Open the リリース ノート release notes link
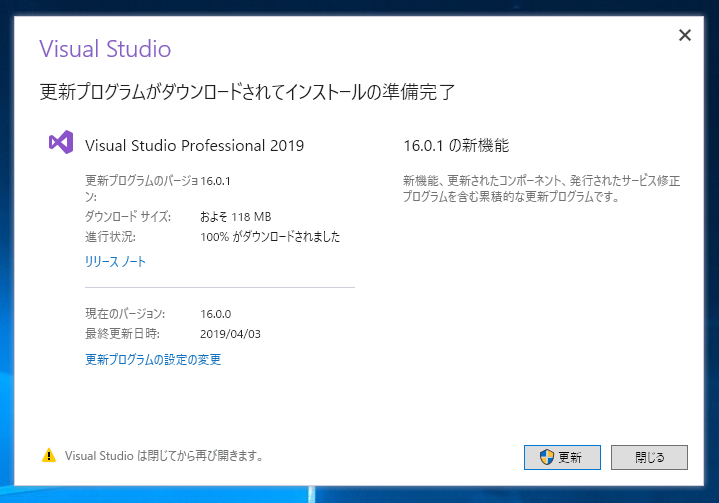The image size is (719, 503). click(116, 262)
